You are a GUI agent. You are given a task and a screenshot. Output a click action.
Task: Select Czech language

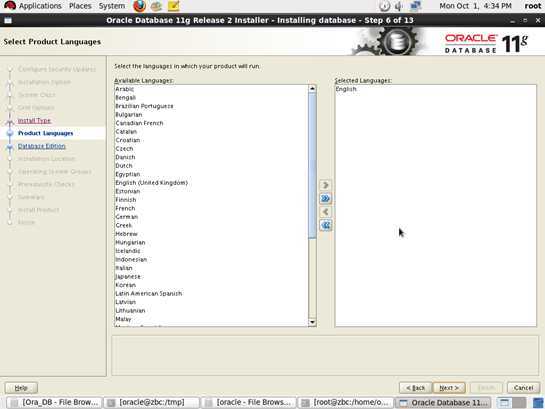[124, 149]
